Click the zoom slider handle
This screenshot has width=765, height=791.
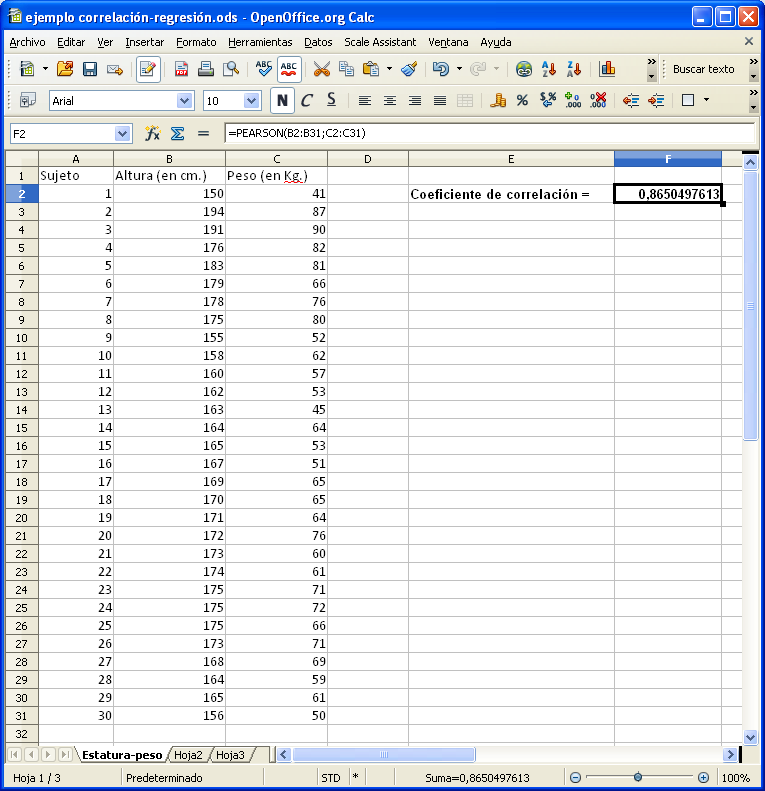pos(638,777)
